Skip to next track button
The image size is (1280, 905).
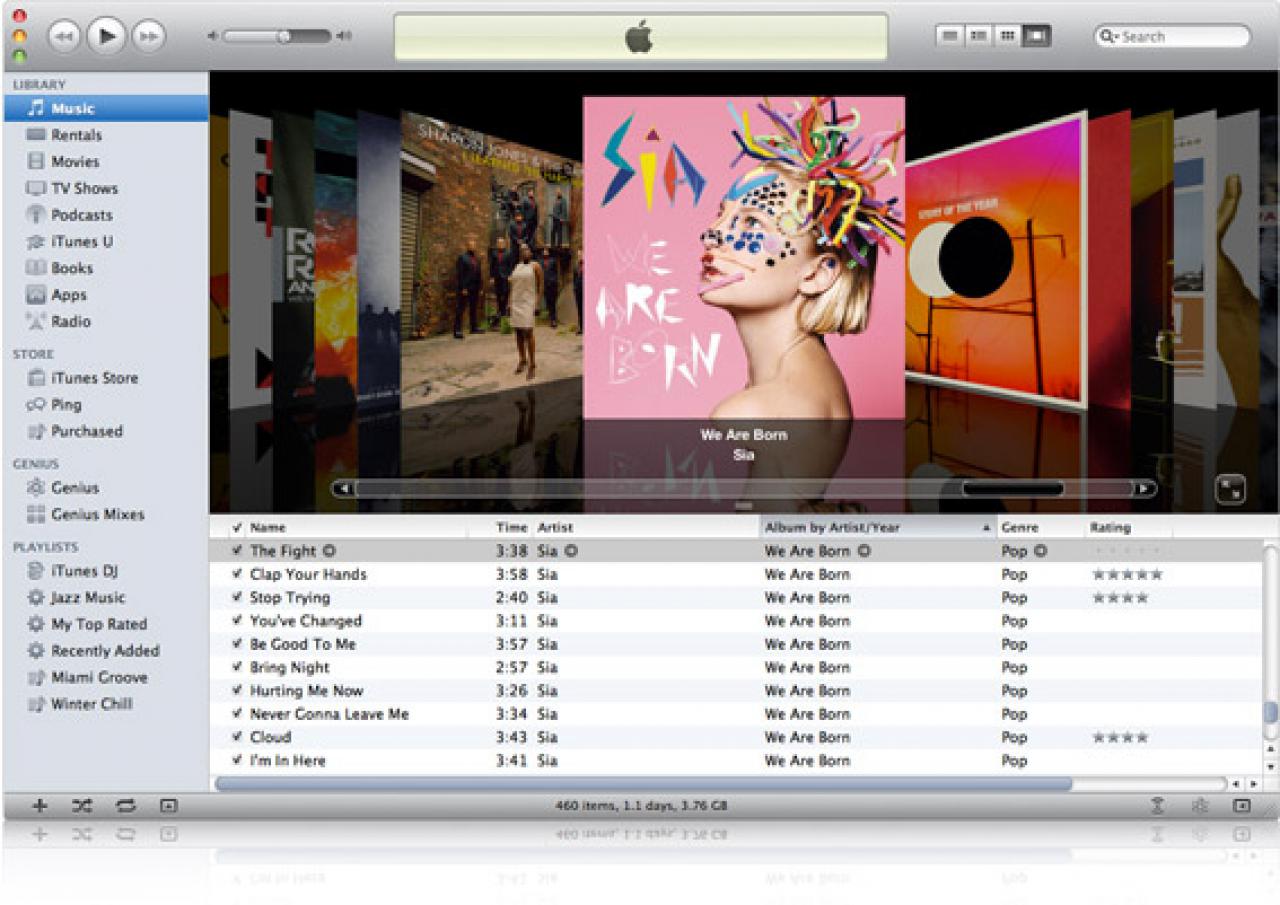pyautogui.click(x=149, y=37)
